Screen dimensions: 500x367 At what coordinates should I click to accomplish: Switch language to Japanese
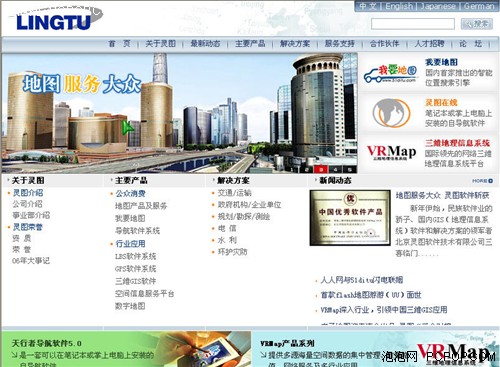(x=438, y=6)
